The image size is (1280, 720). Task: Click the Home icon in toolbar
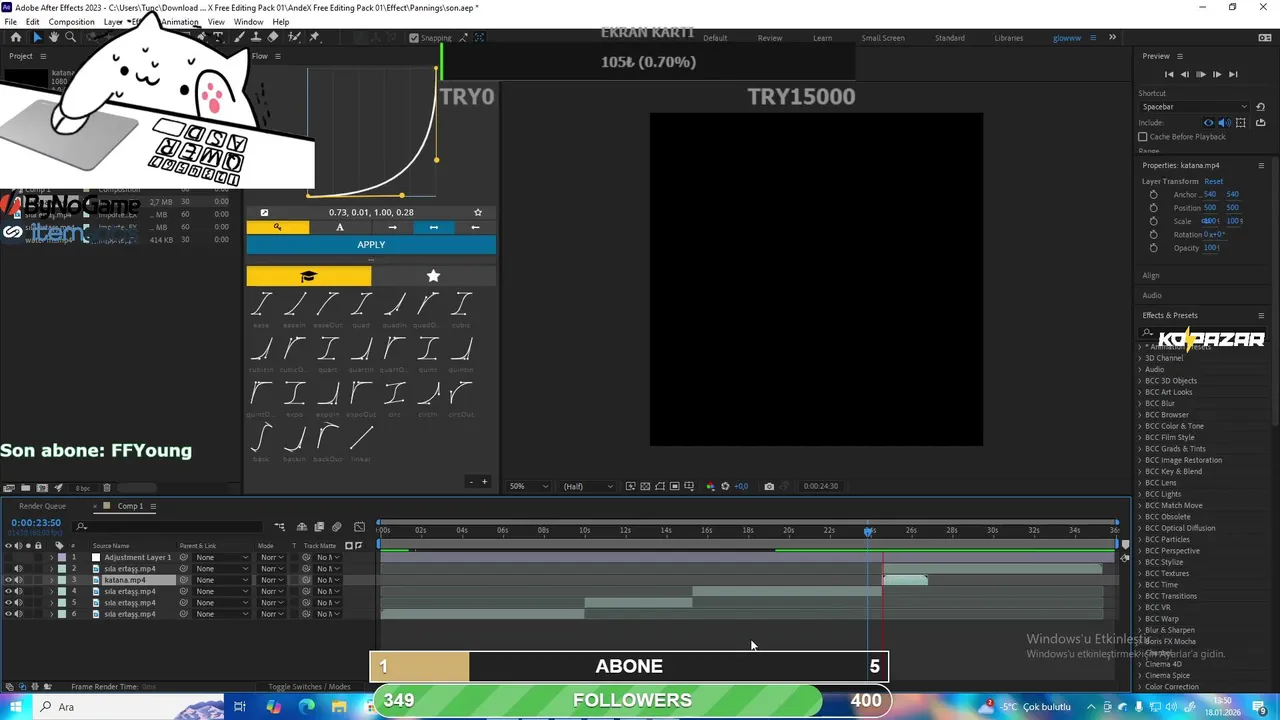(x=15, y=37)
